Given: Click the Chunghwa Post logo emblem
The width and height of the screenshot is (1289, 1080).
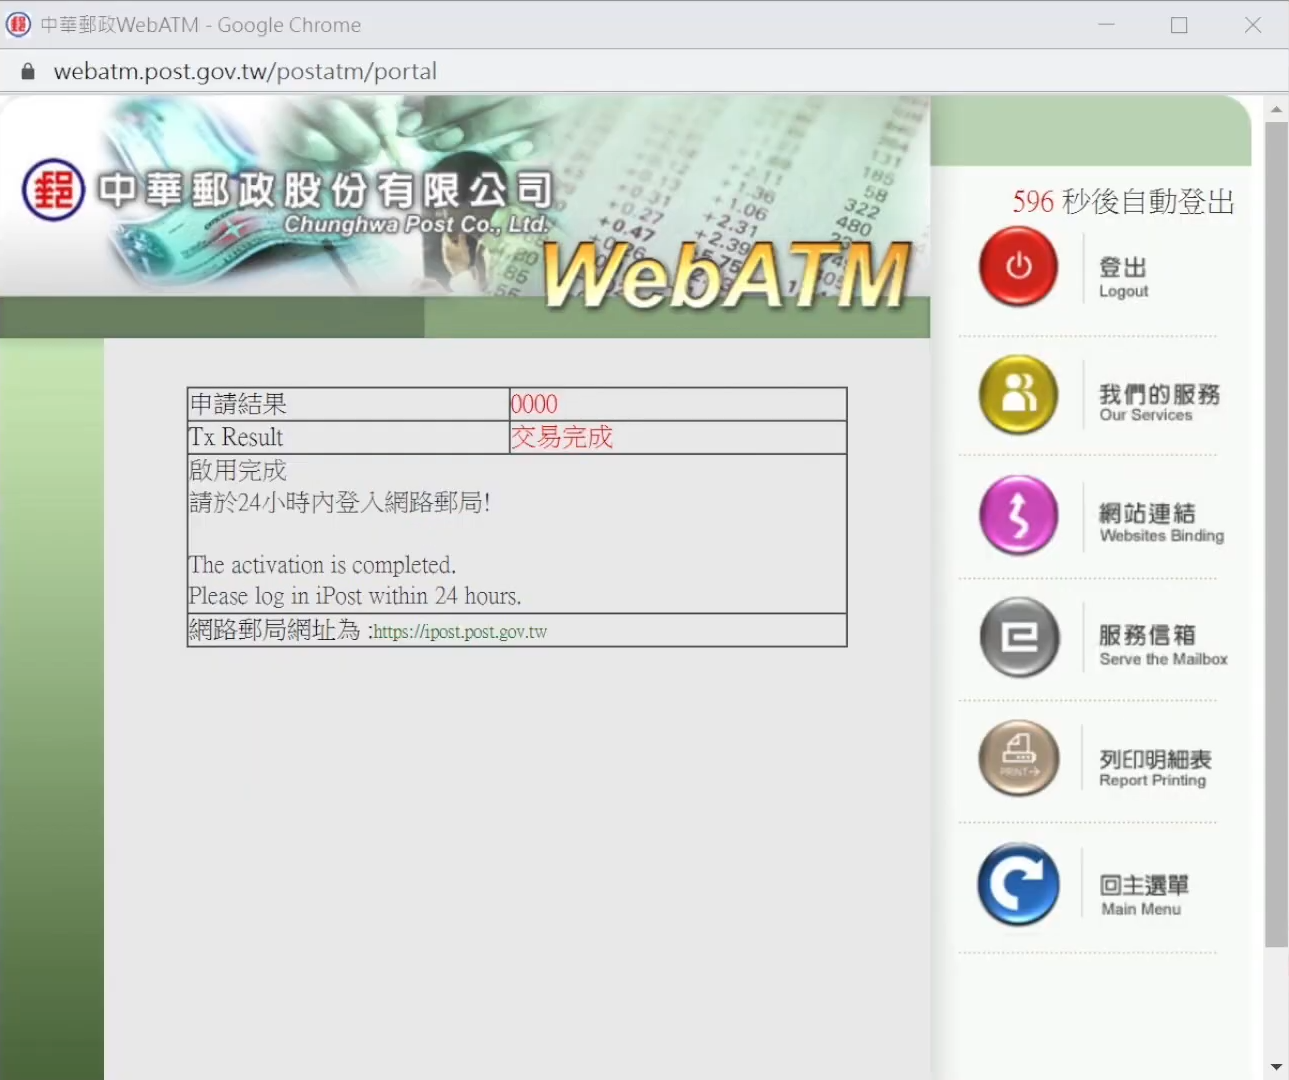Looking at the screenshot, I should 53,189.
